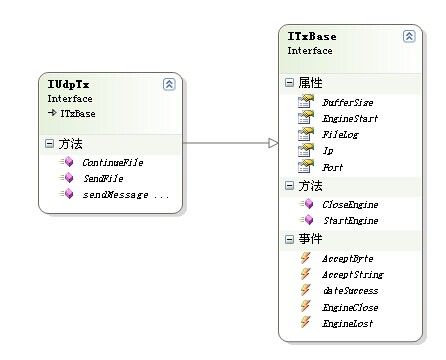Click the CloseEngine method cube icon
This screenshot has width=446, height=360.
[307, 203]
